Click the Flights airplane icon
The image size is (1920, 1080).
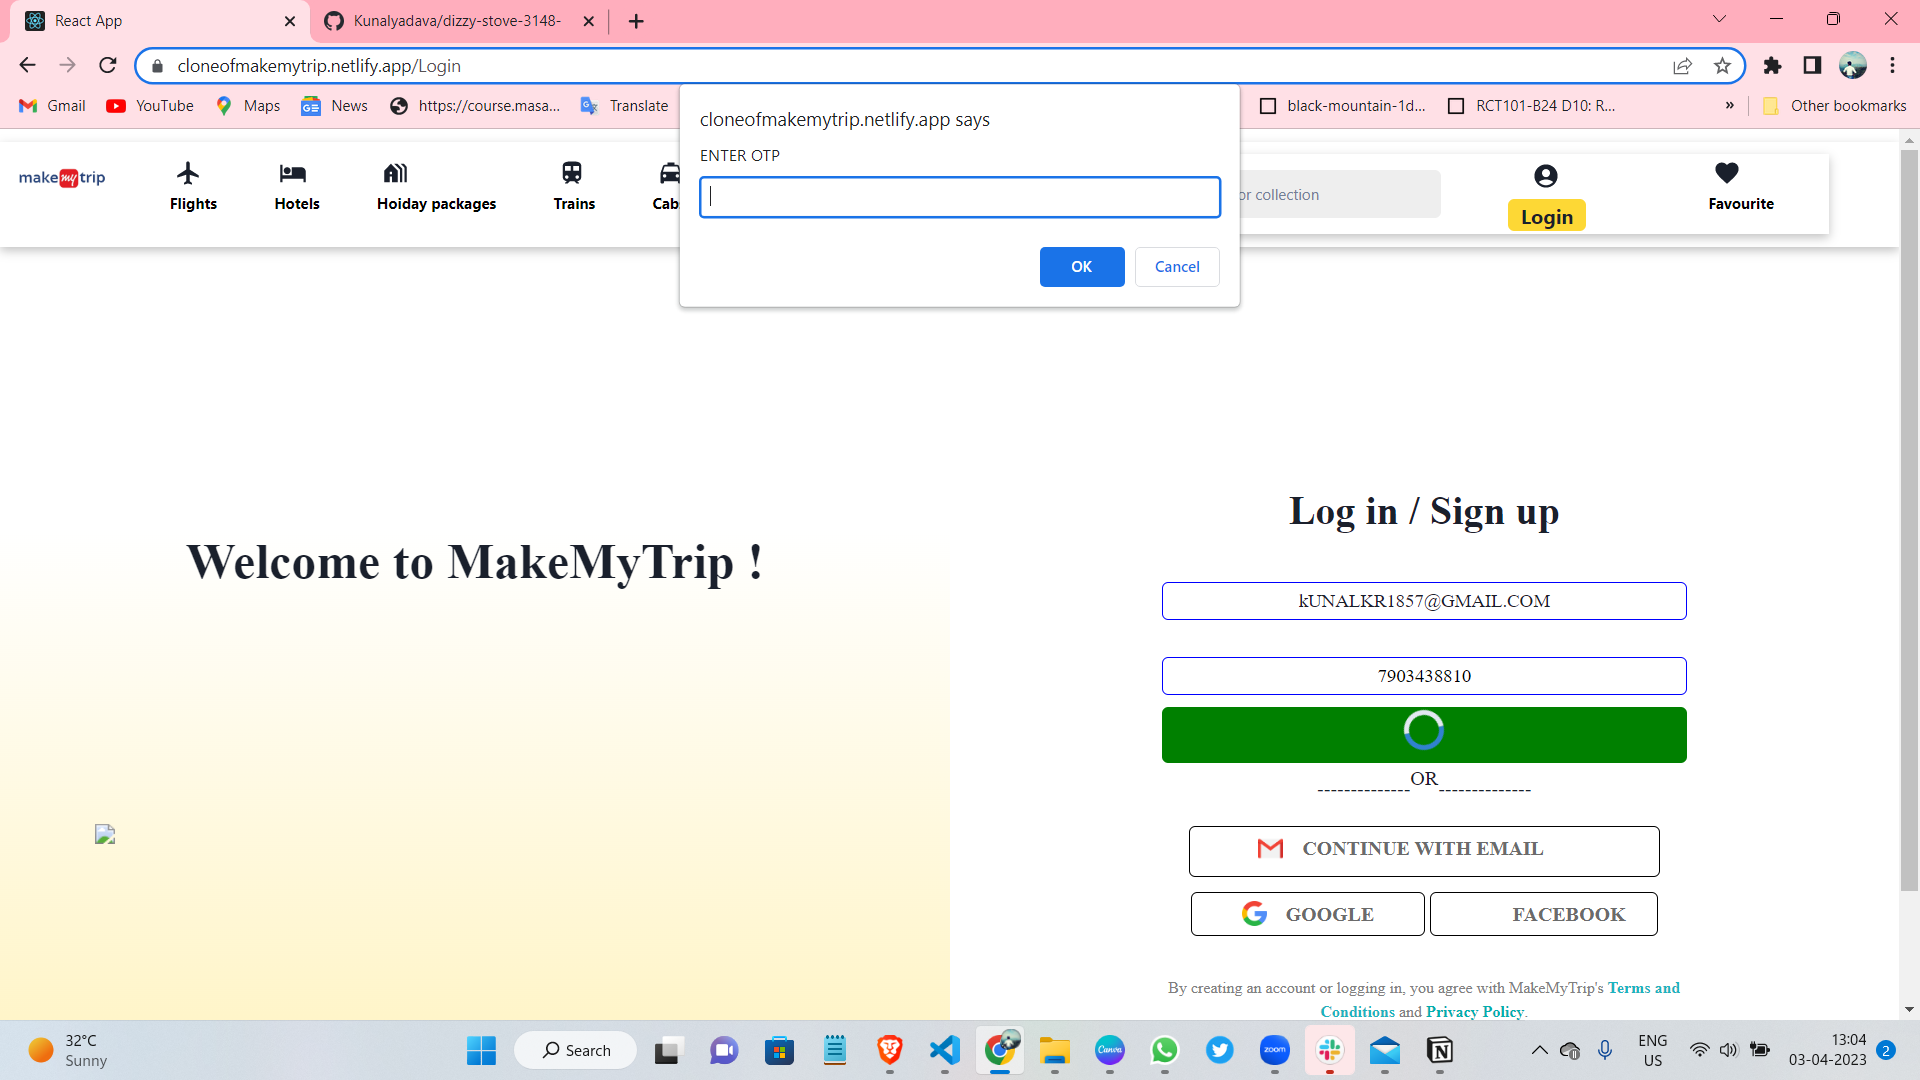coord(188,173)
